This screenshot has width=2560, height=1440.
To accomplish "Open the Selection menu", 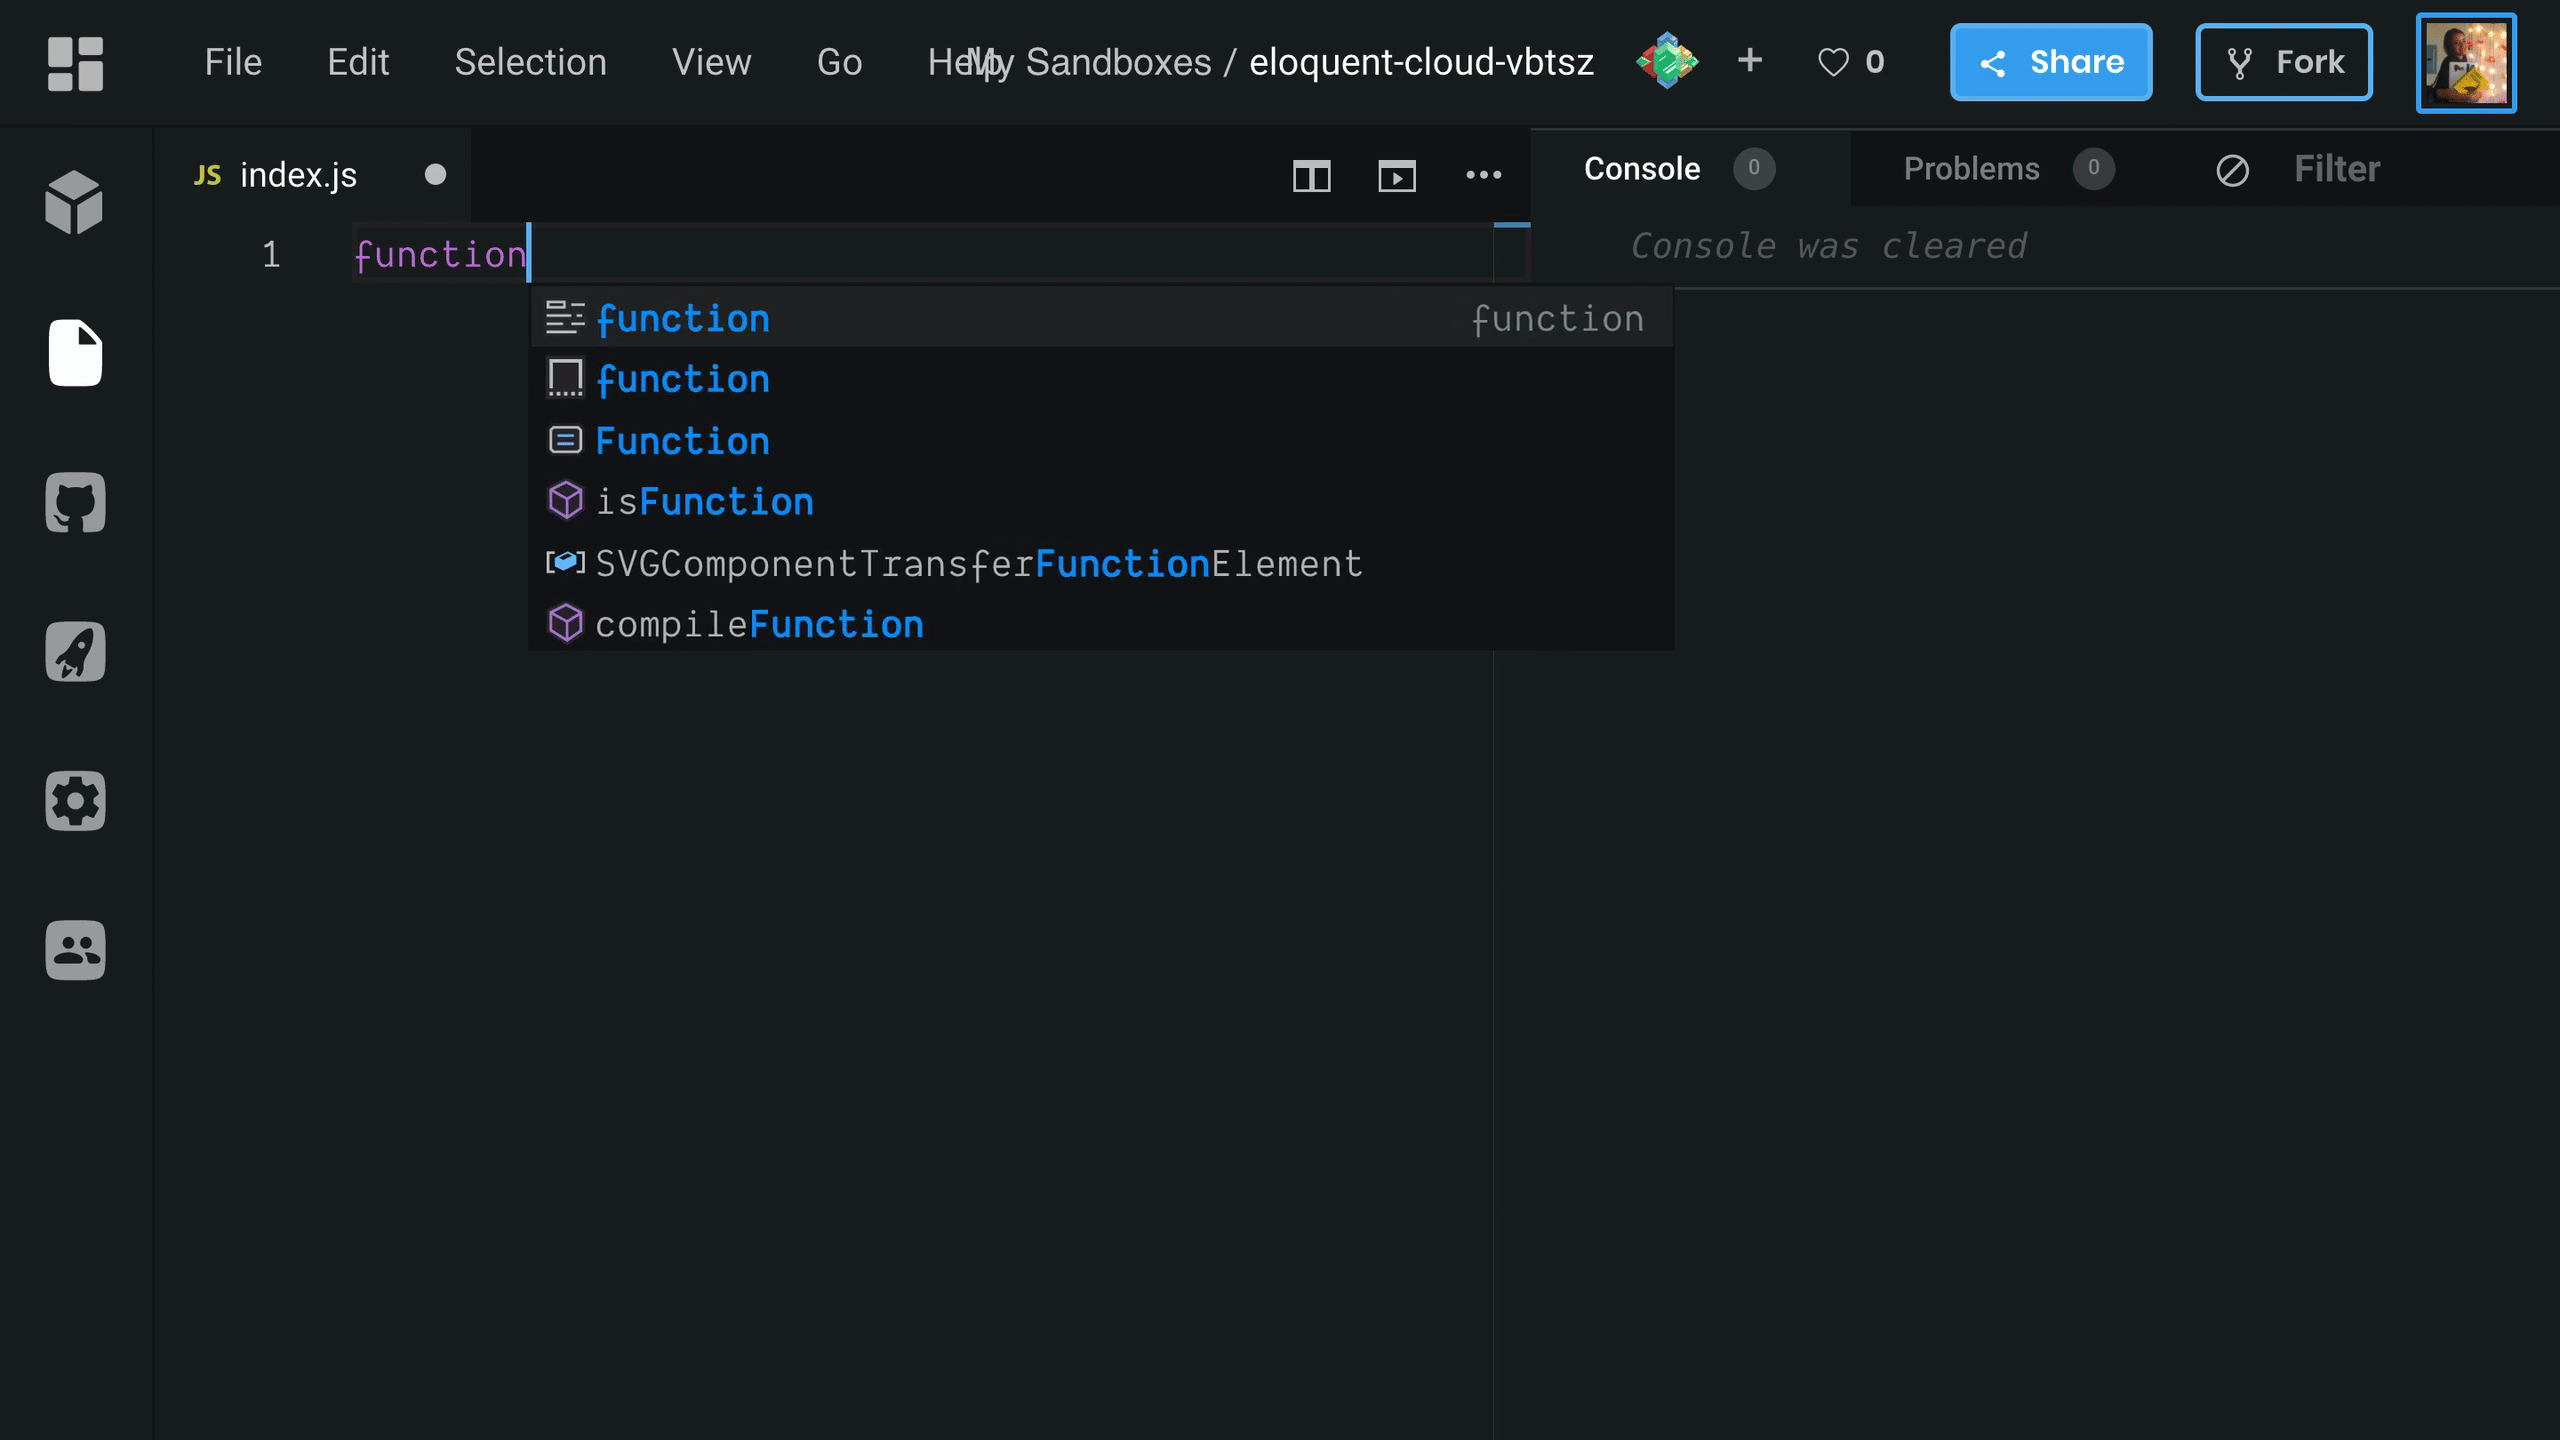I will tap(530, 62).
